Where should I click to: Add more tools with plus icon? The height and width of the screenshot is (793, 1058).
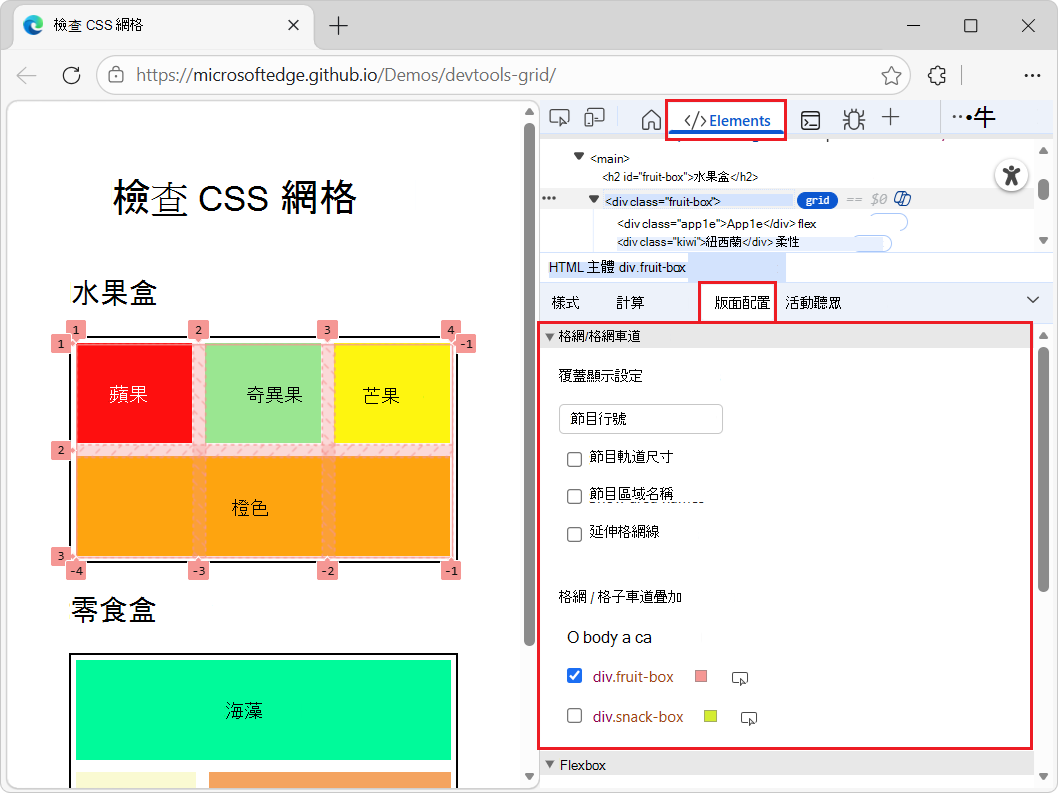tap(891, 117)
